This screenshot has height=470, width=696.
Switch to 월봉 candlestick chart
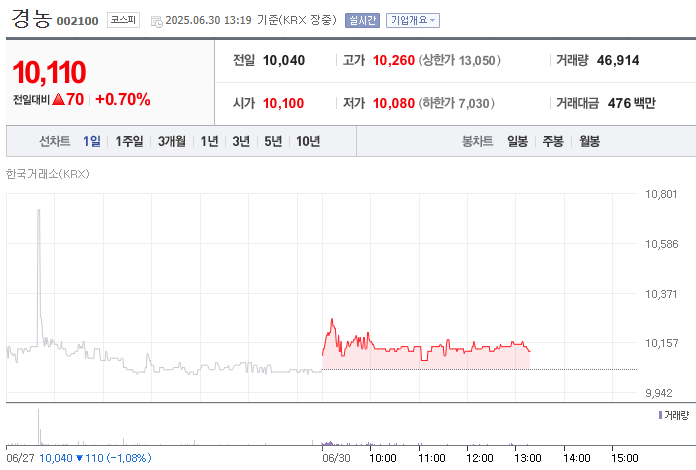pos(589,141)
